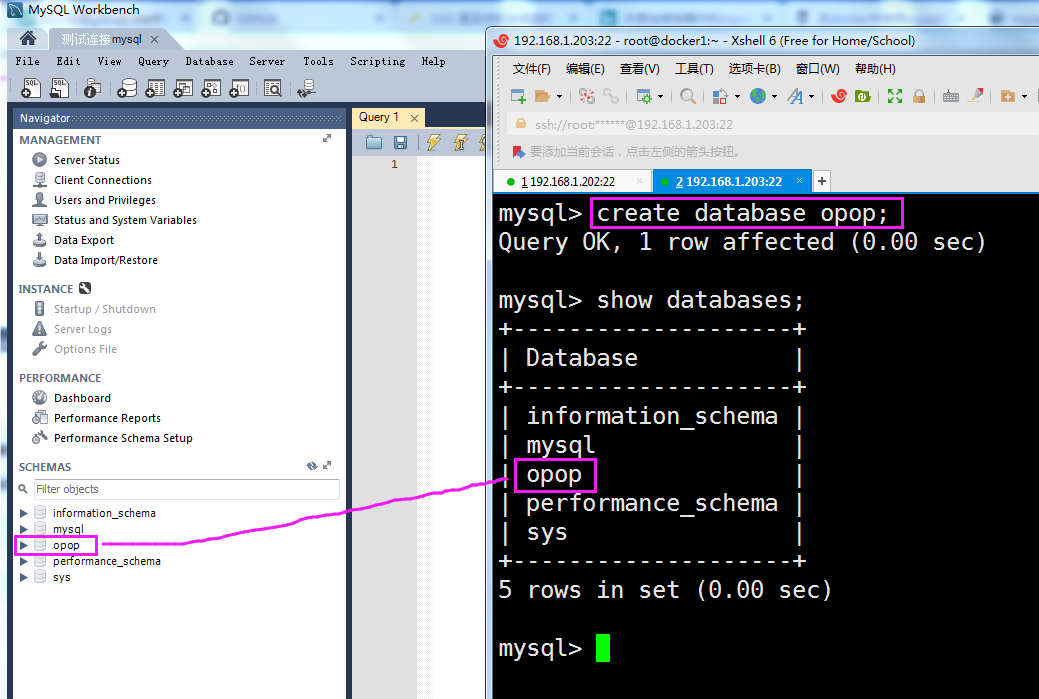Viewport: 1039px width, 699px height.
Task: Refresh the SCHEMAS list
Action: (x=311, y=466)
